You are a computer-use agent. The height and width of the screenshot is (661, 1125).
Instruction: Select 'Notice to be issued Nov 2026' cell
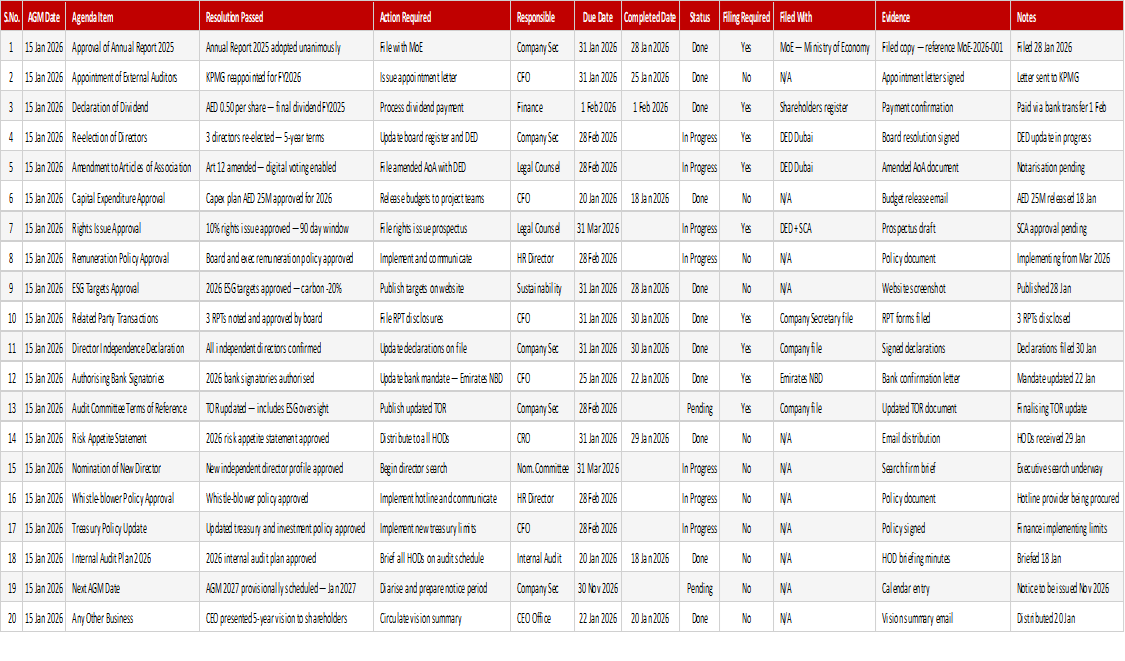click(1067, 588)
